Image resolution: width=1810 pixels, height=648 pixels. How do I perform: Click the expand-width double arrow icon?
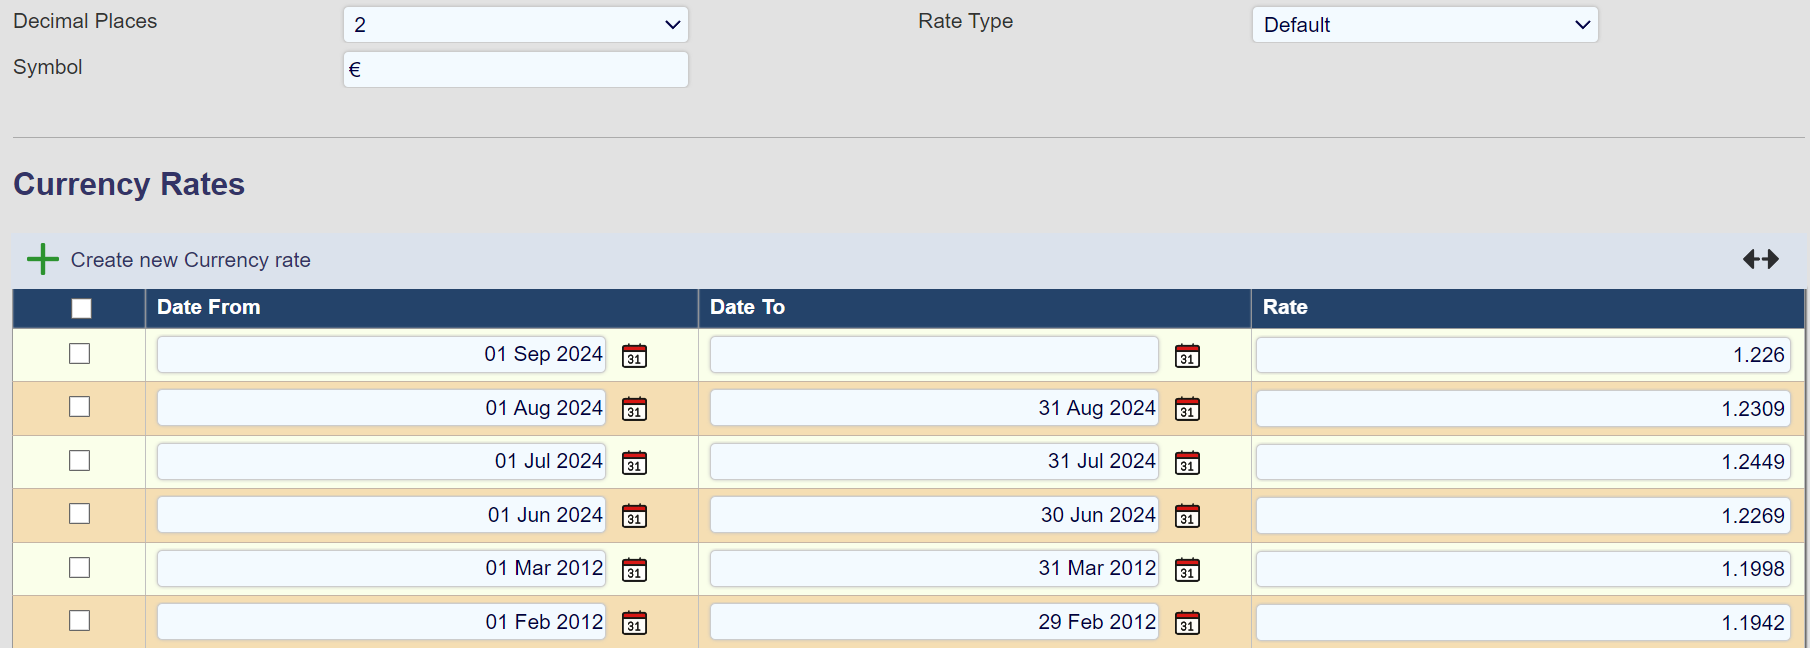click(1760, 260)
